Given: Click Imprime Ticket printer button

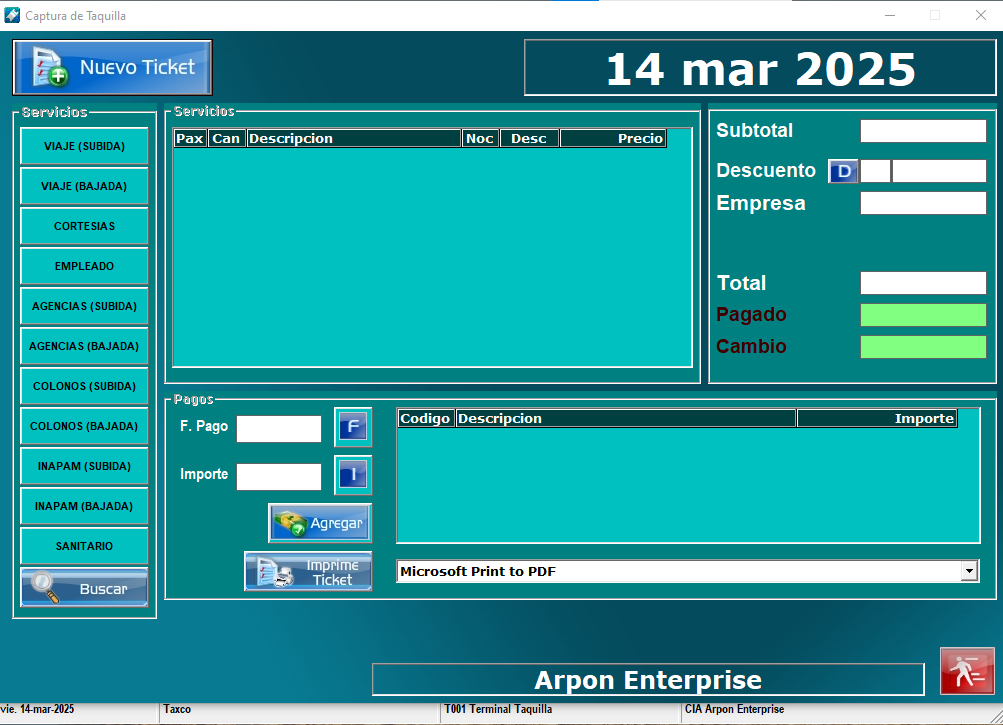Looking at the screenshot, I should coord(308,571).
